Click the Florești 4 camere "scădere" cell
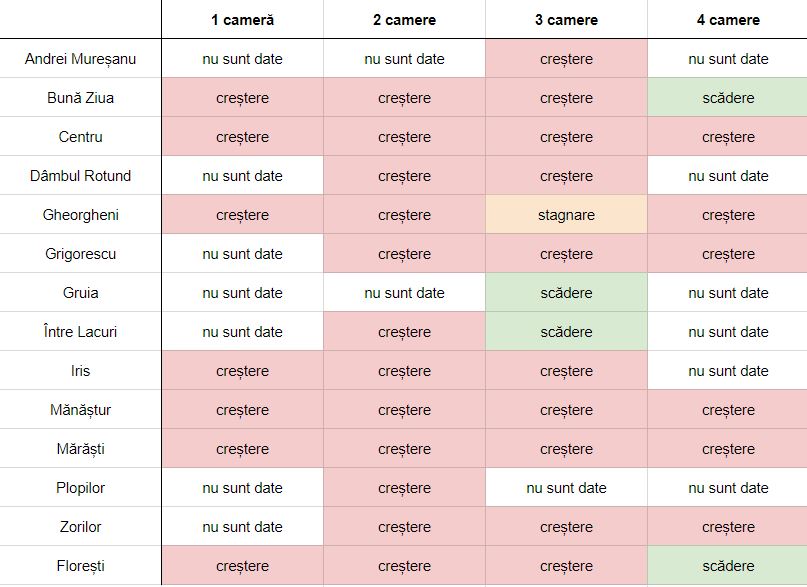Viewport: 807px width, 587px height. pyautogui.click(x=728, y=566)
